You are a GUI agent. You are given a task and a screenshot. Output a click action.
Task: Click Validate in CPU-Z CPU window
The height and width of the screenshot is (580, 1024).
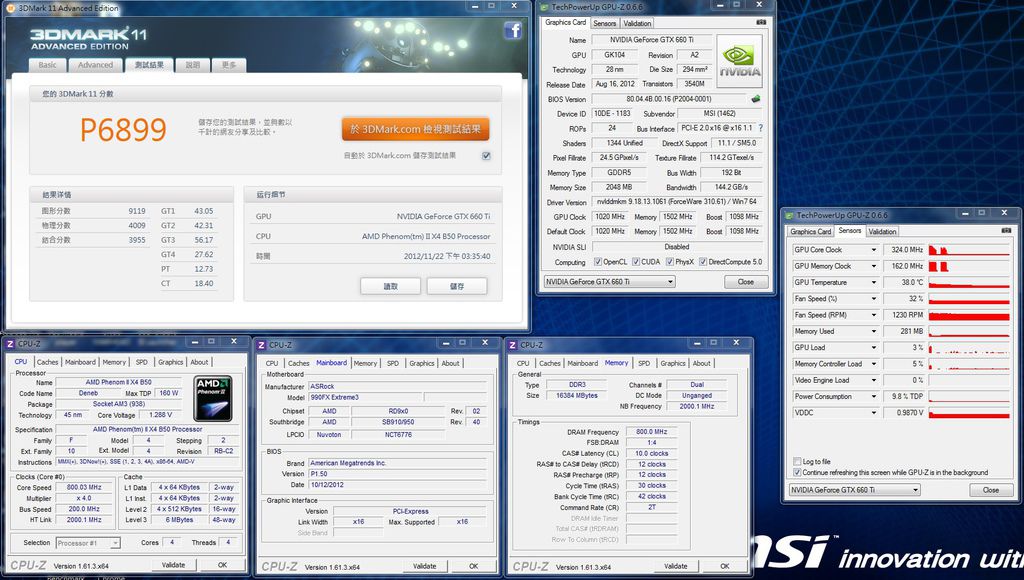pos(173,565)
